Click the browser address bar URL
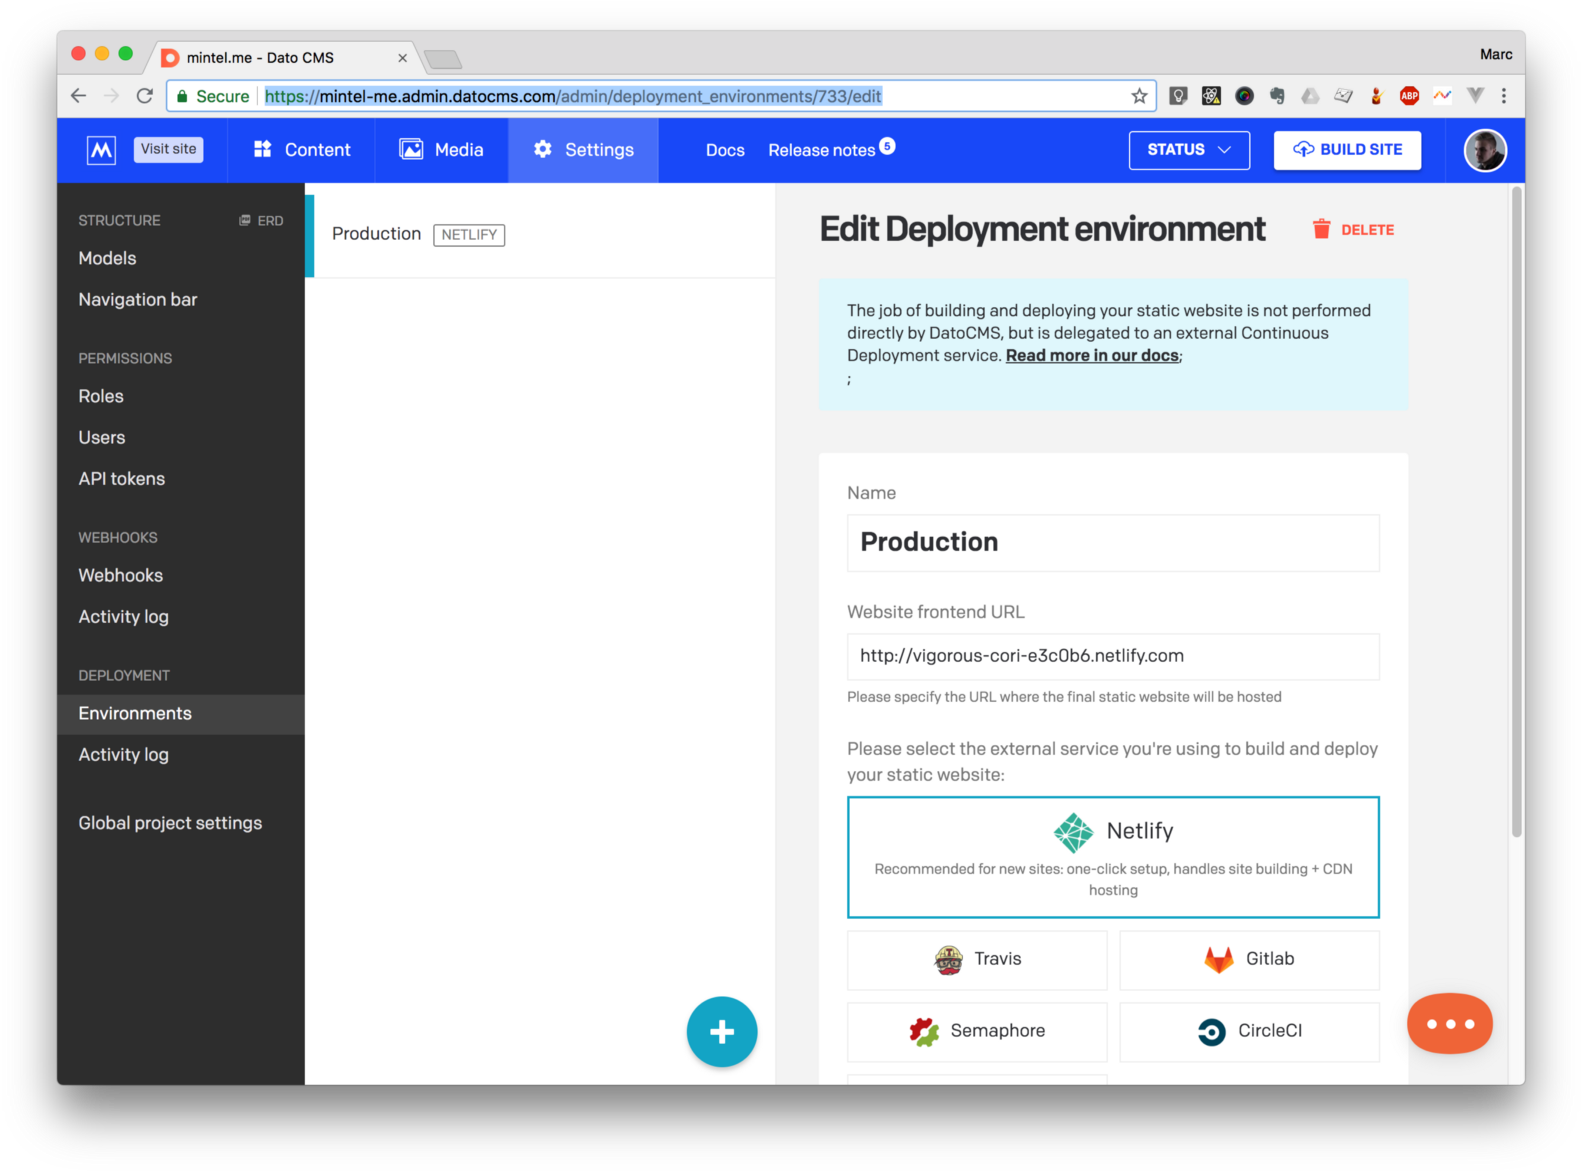This screenshot has height=1171, width=1581. [573, 96]
